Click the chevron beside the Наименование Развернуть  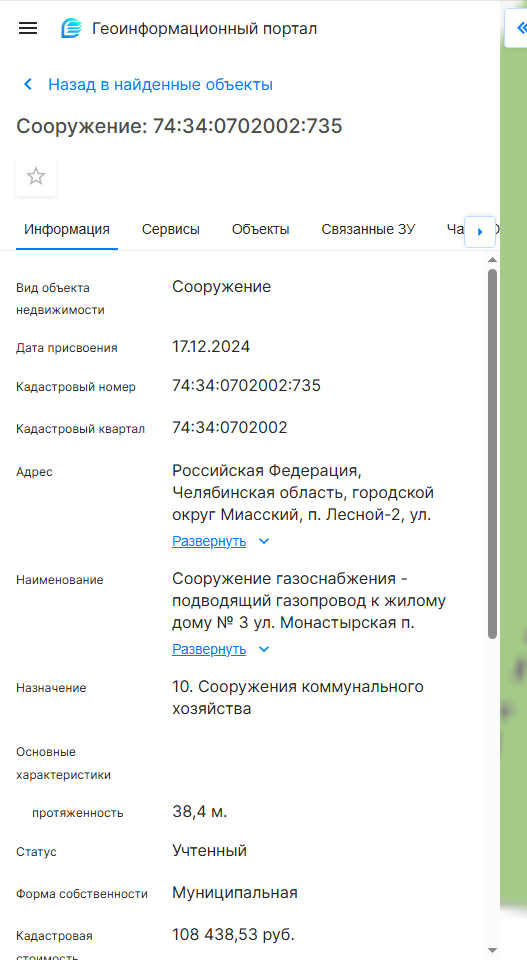point(264,649)
